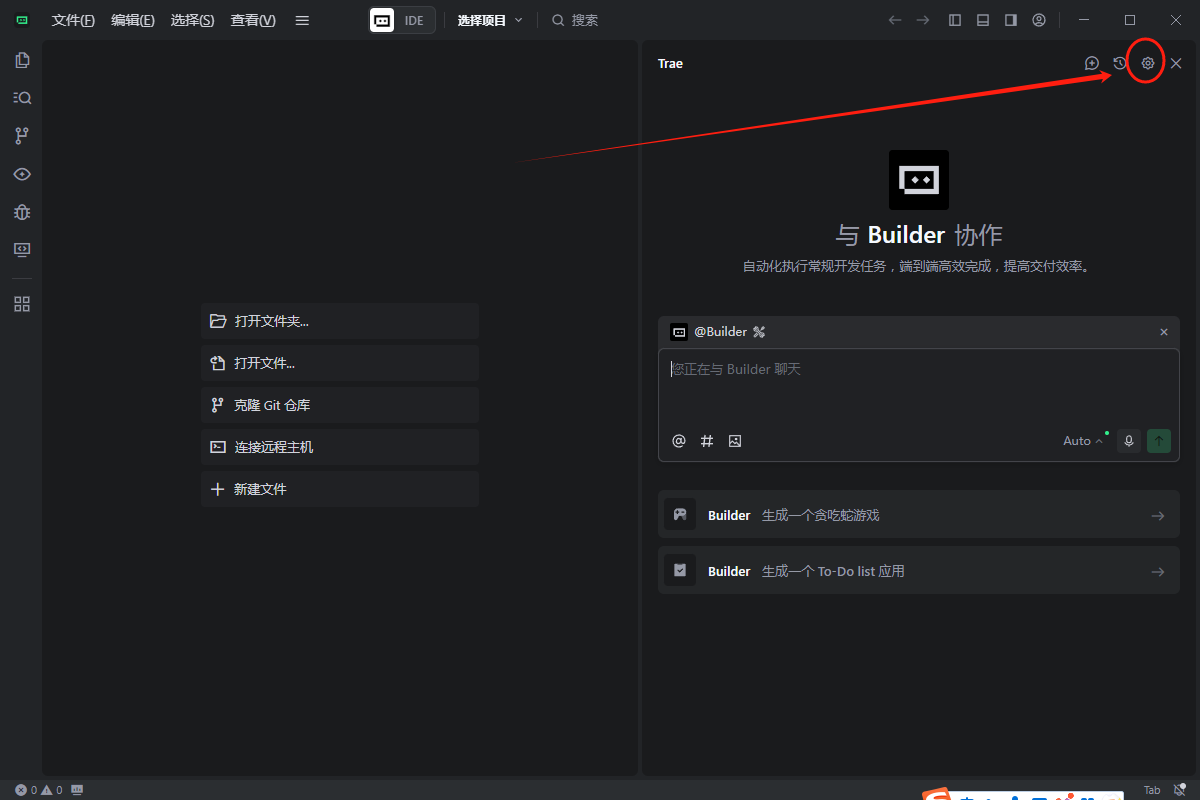This screenshot has width=1200, height=800.
Task: Switch to IDE mode toggle
Action: tap(415, 20)
